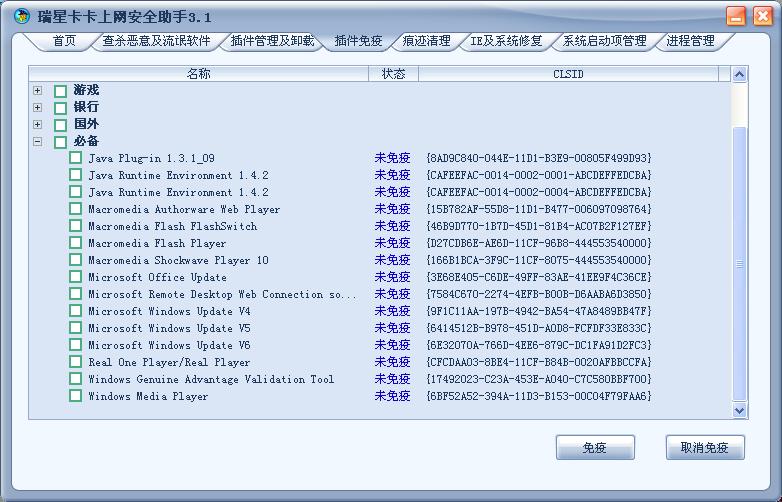Select Microsoft Windows Update V6 row name
The width and height of the screenshot is (782, 502).
click(169, 345)
